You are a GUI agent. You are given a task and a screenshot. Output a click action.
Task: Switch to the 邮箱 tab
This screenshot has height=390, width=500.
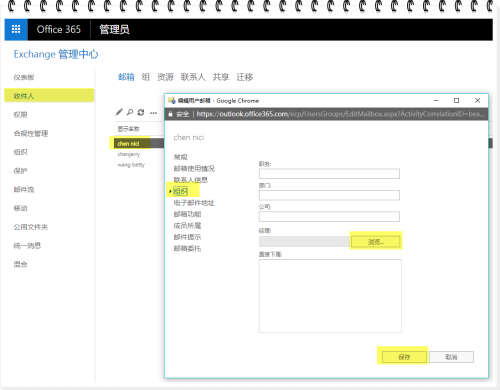(x=126, y=77)
